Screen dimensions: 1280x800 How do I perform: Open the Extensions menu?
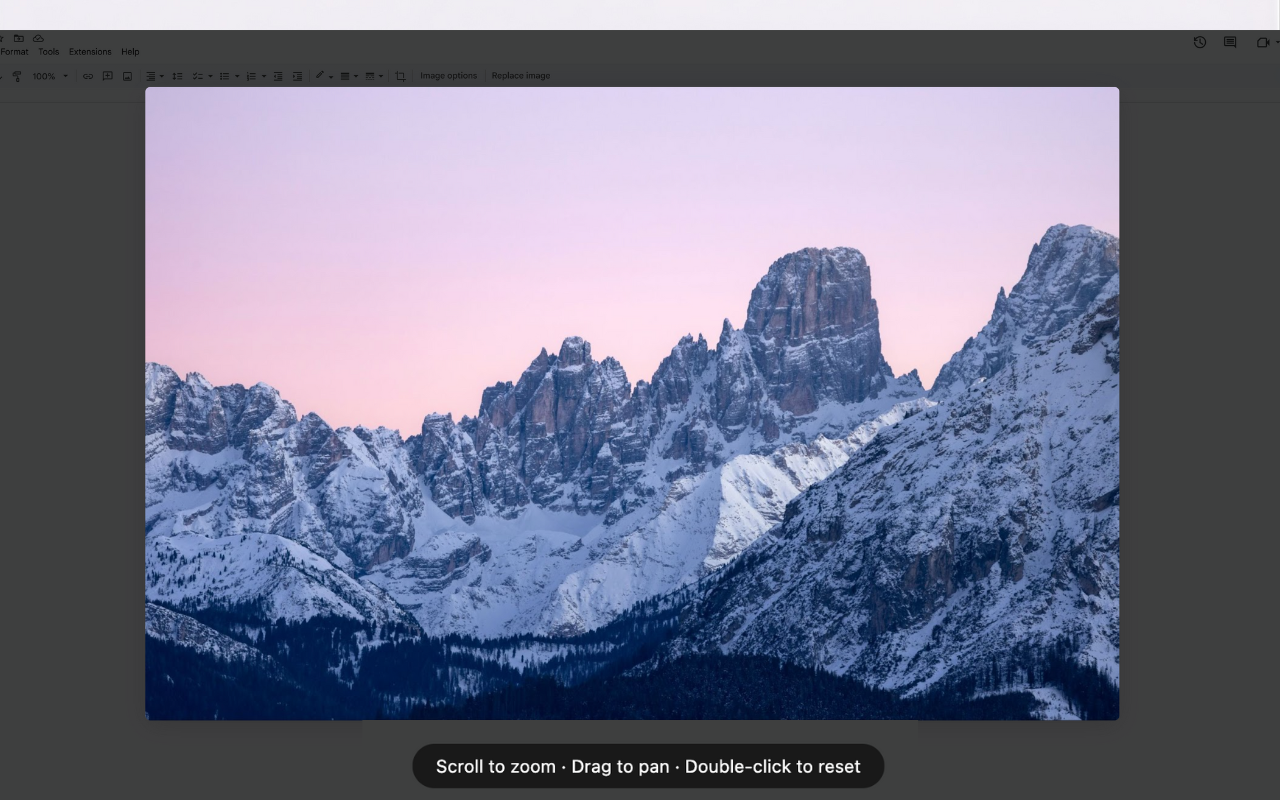coord(90,52)
